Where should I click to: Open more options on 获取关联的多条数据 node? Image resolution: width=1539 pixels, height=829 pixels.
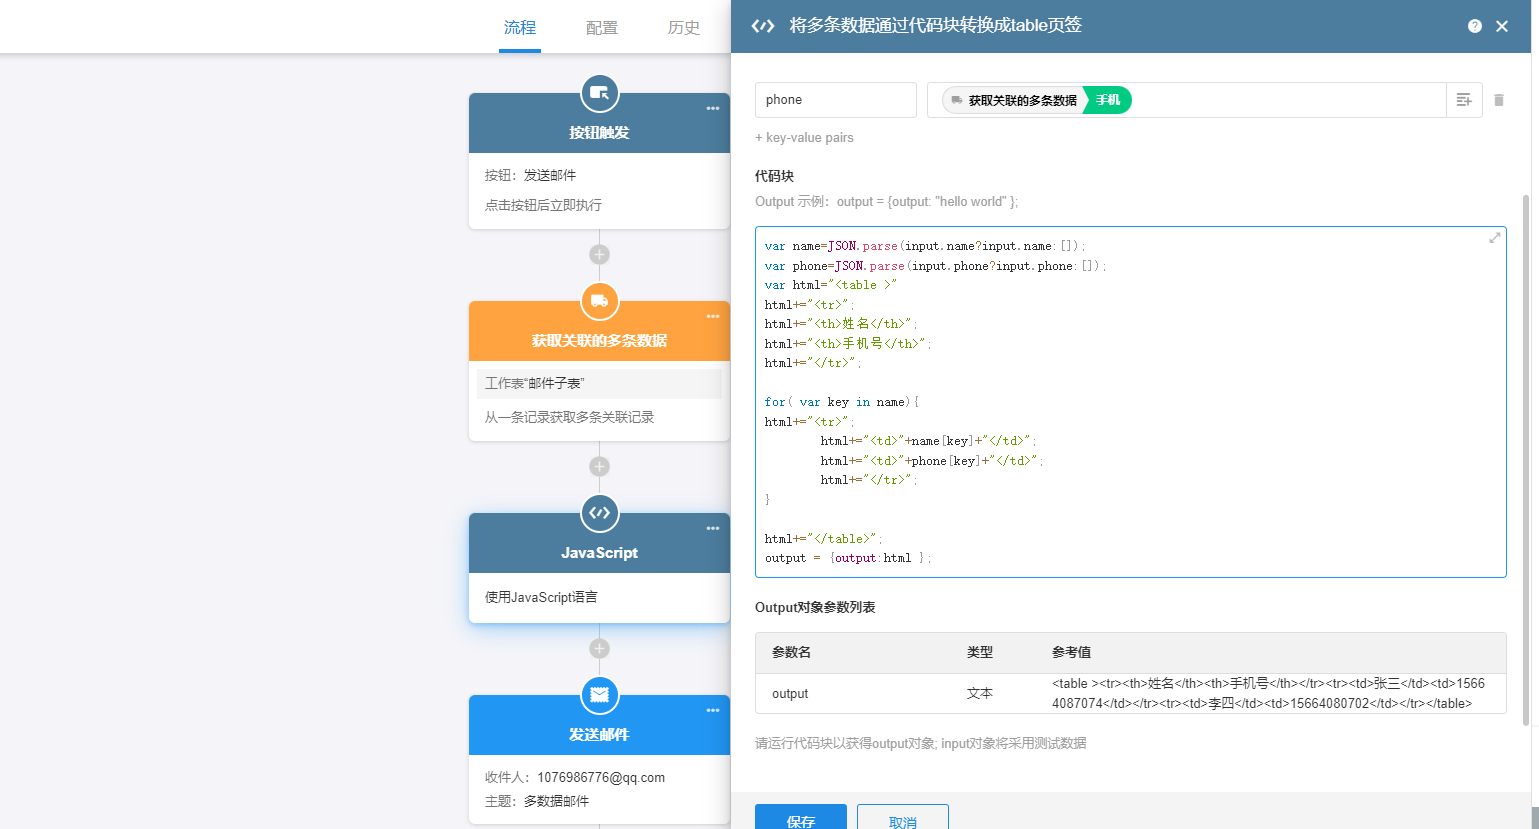[712, 317]
